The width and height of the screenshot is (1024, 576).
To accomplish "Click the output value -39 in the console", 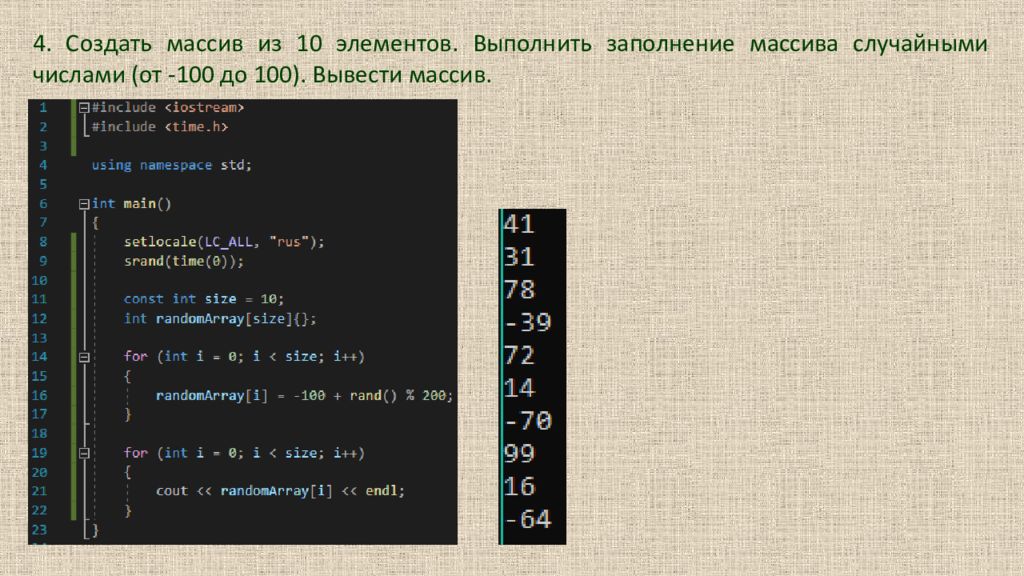I will coord(527,322).
